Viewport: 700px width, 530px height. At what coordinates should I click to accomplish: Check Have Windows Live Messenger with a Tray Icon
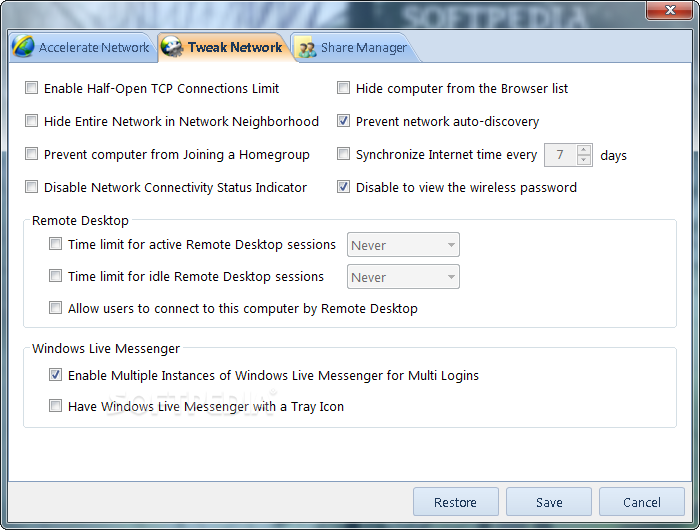click(55, 406)
